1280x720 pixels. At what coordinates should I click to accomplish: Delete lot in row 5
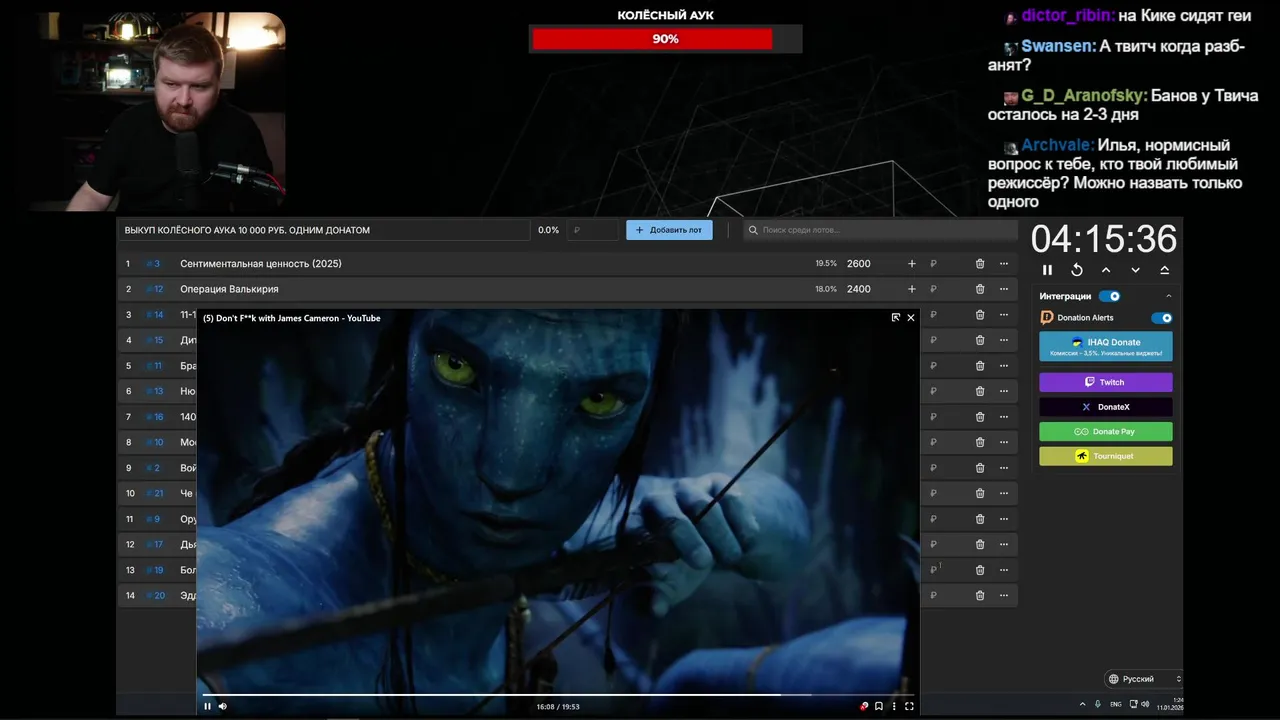[980, 366]
